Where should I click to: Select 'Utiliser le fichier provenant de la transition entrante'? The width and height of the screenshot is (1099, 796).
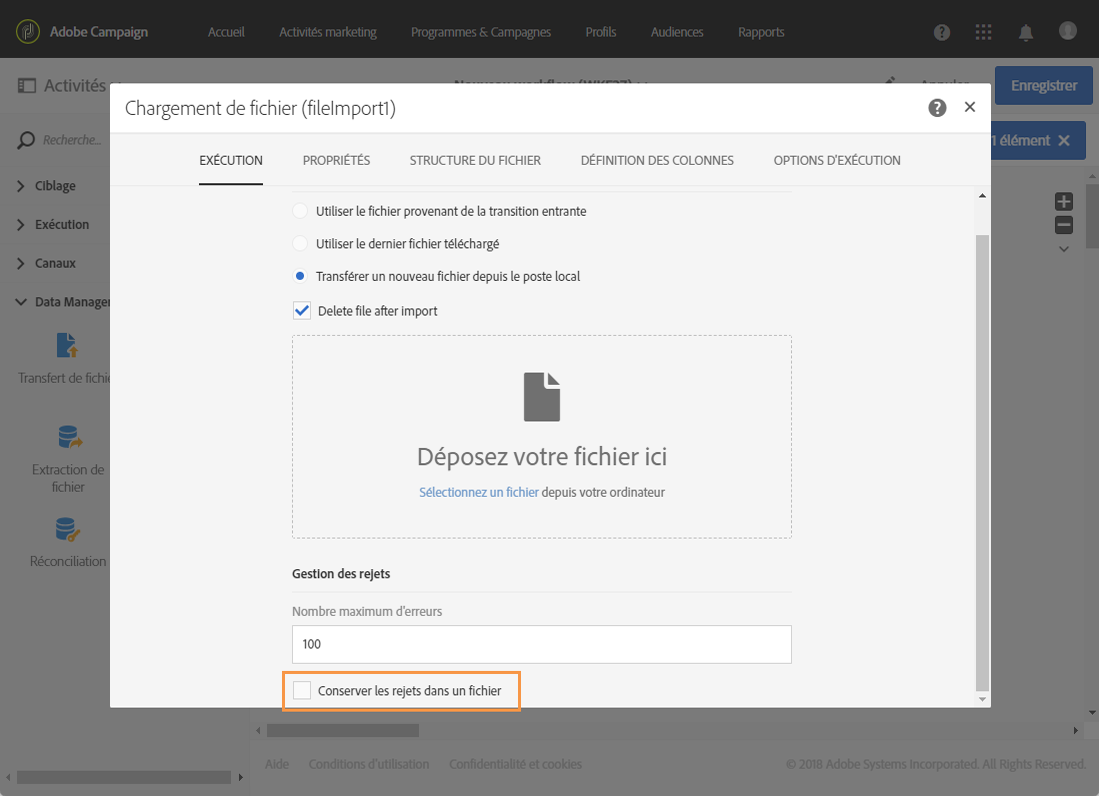[x=300, y=211]
